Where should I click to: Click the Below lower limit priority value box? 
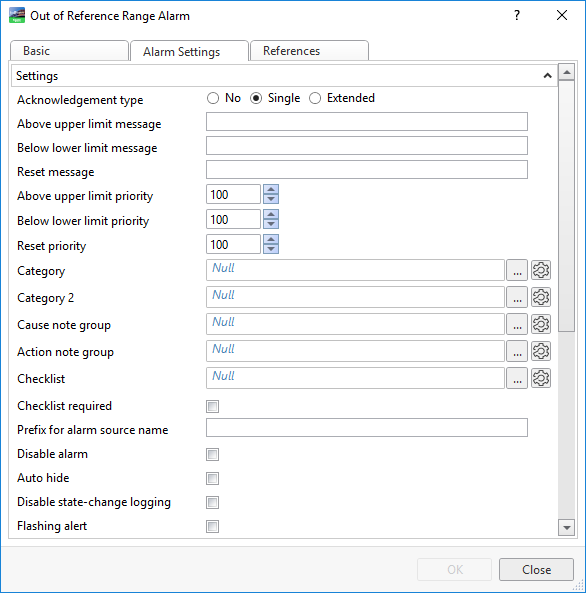(233, 219)
